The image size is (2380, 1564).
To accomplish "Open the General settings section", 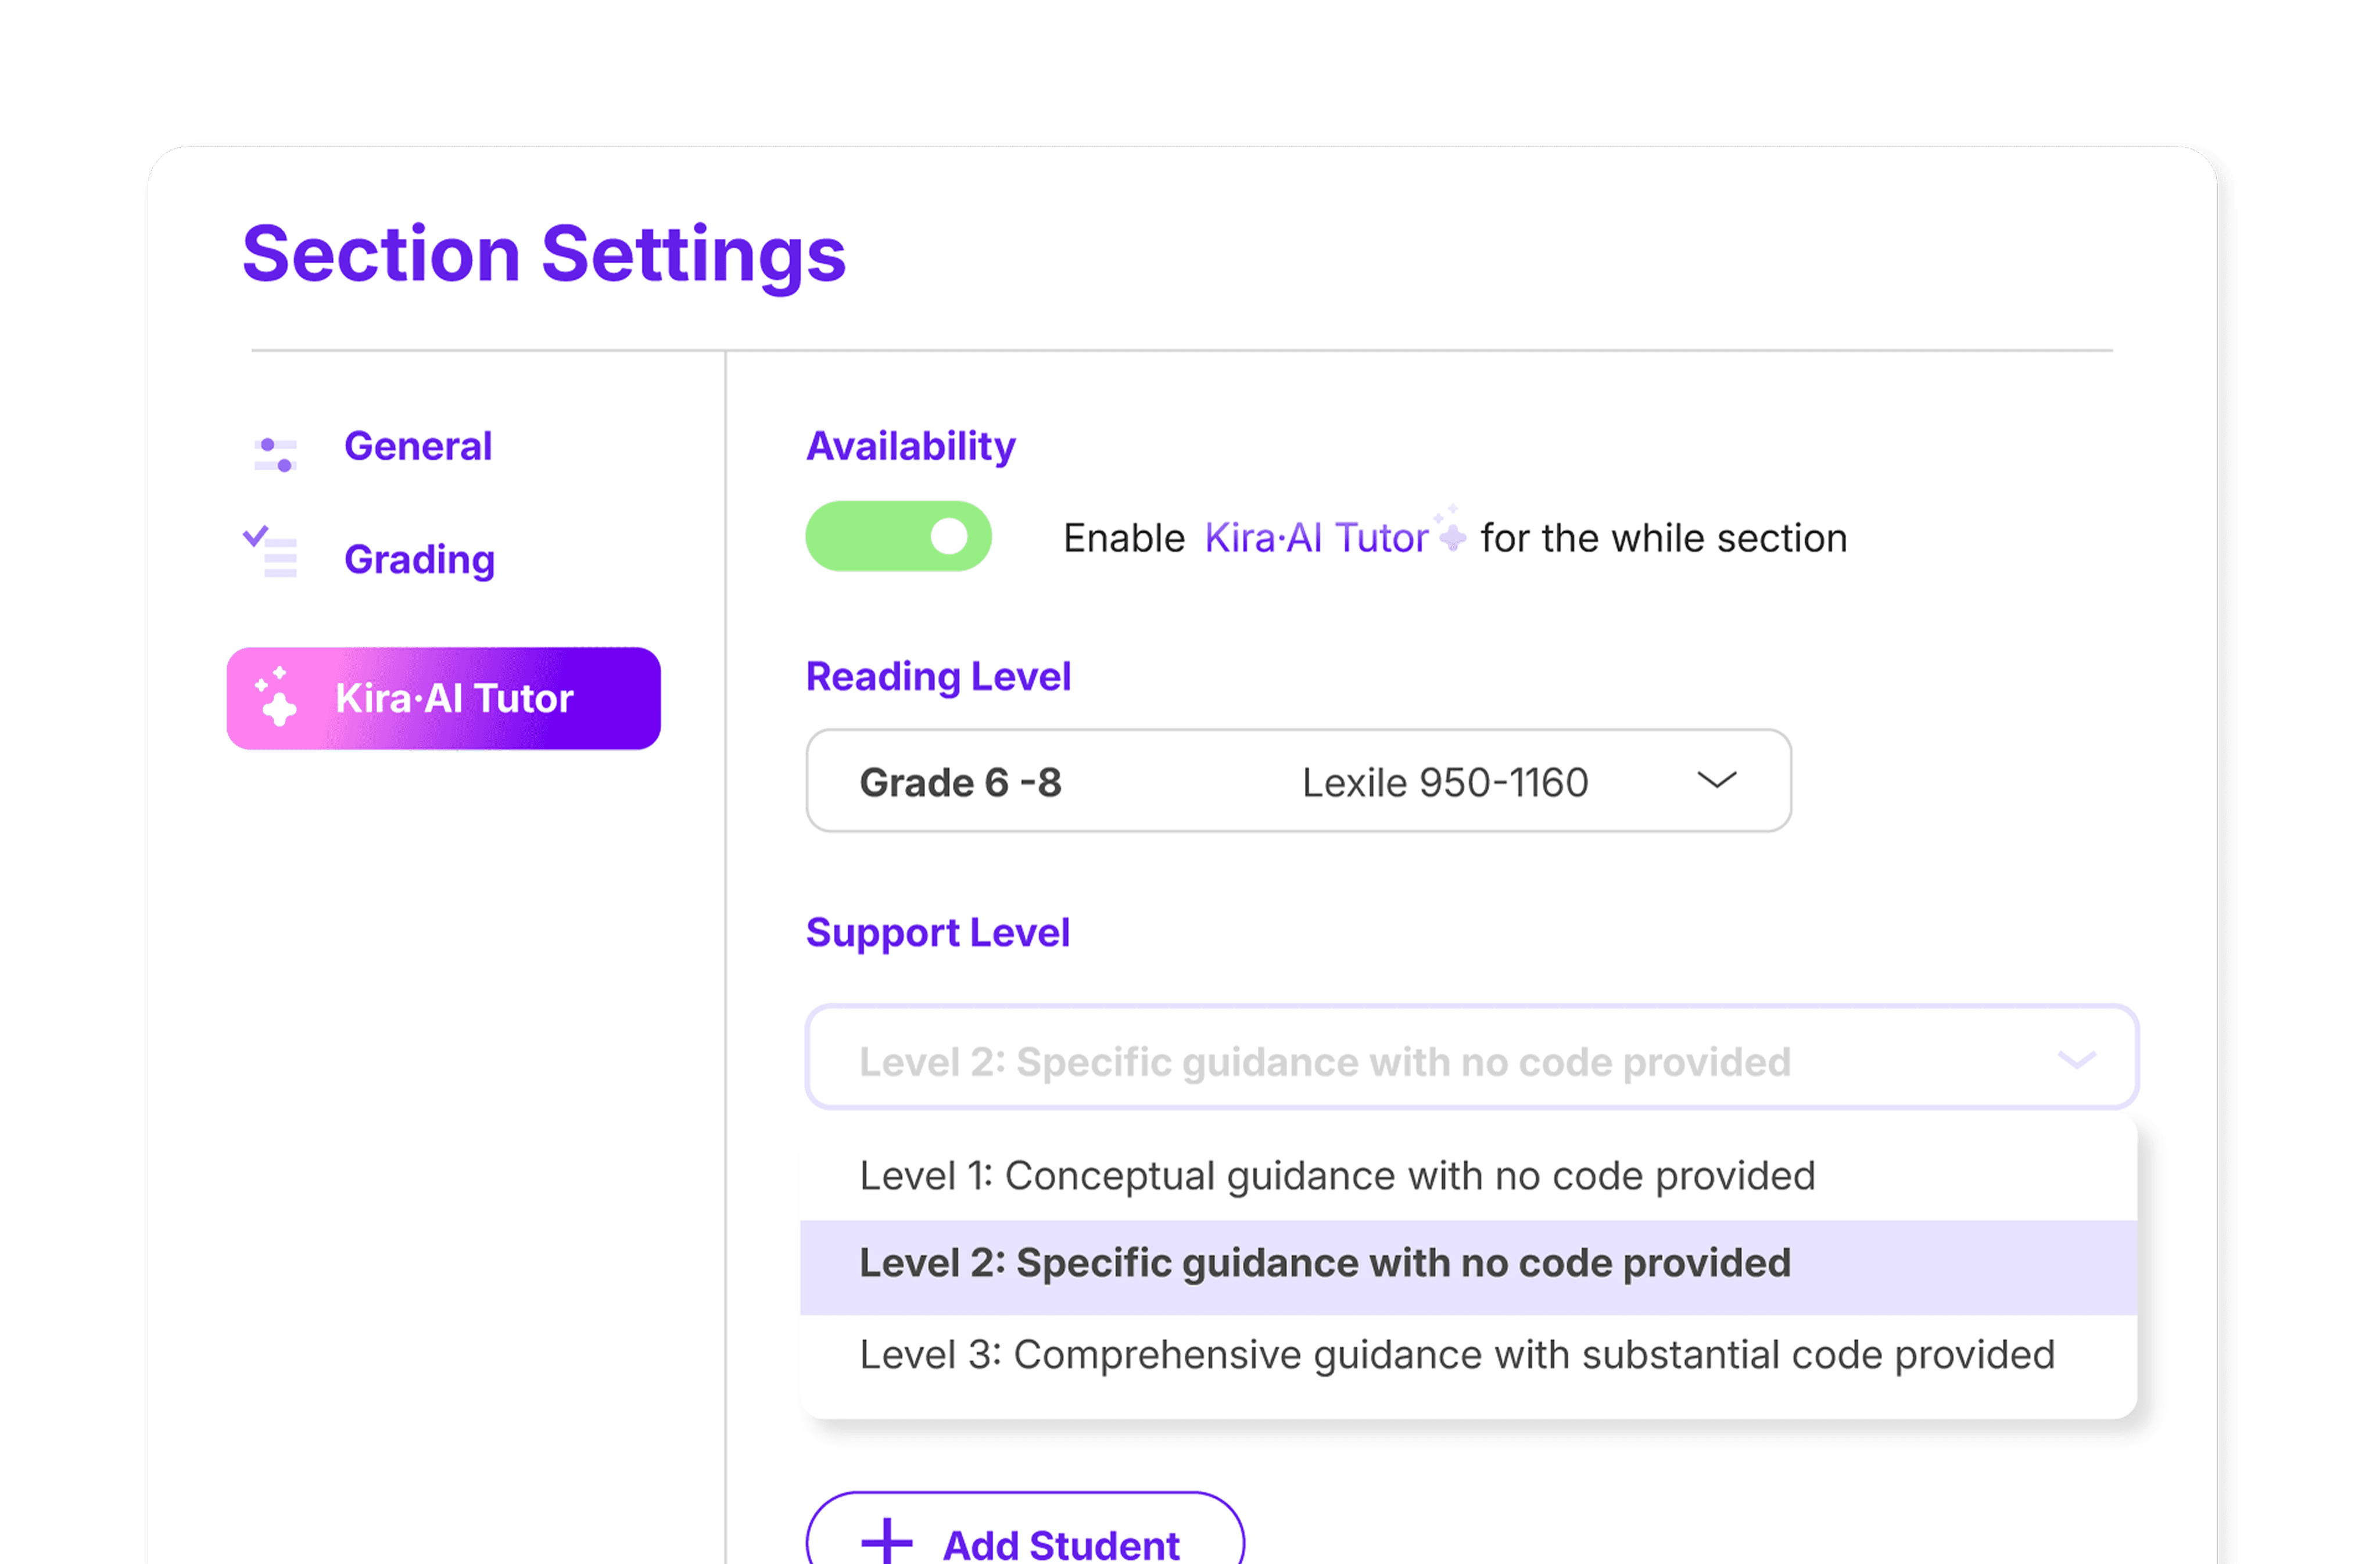I will 418,446.
